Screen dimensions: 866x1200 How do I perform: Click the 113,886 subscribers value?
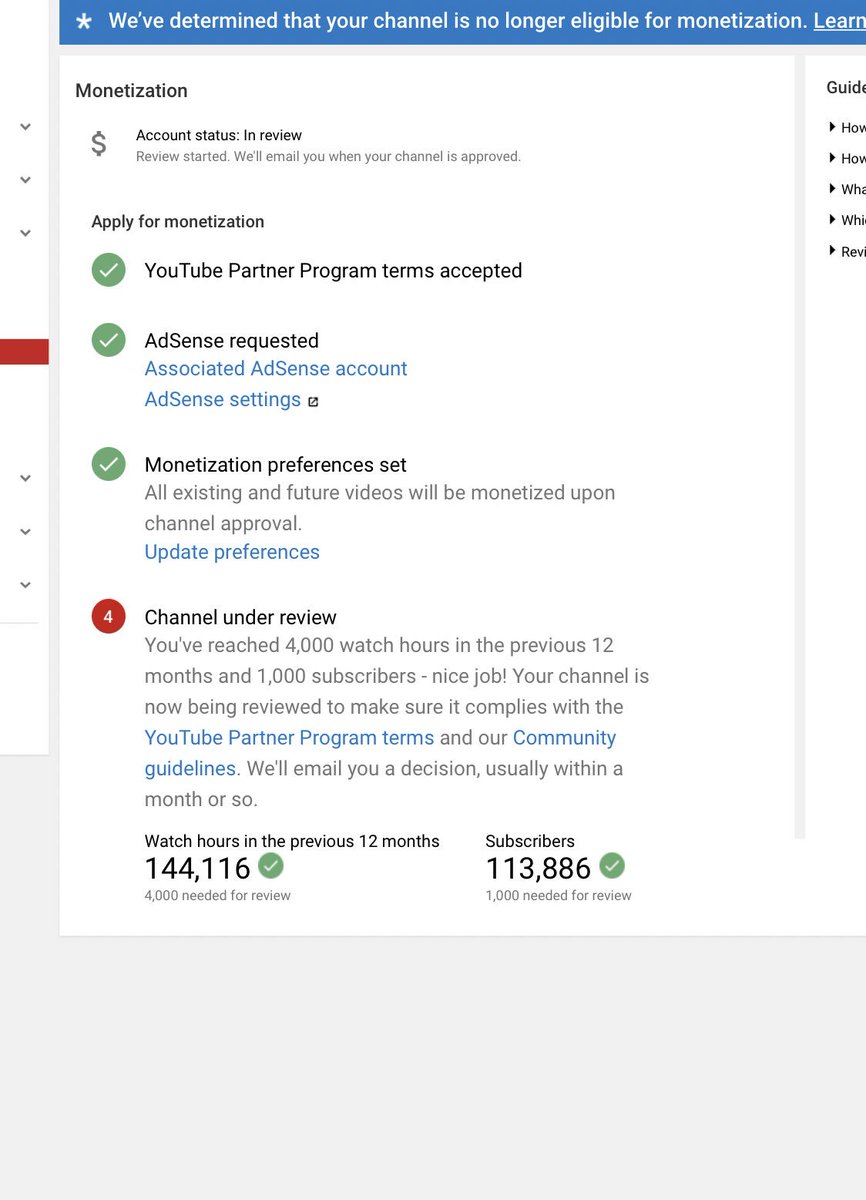539,867
